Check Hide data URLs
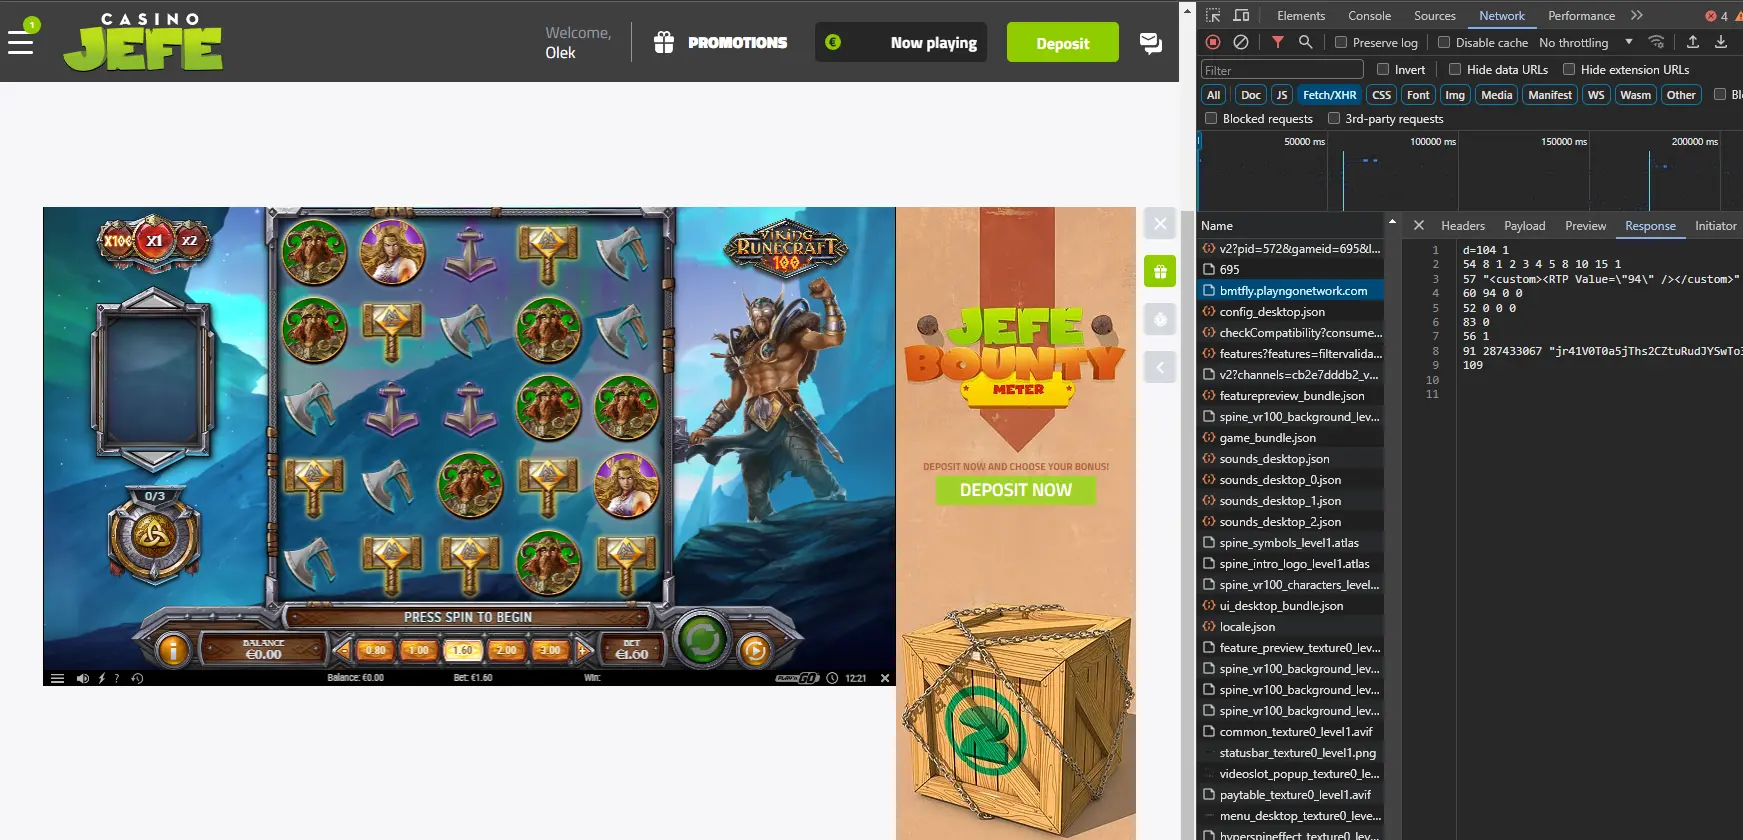This screenshot has width=1743, height=840. tap(1455, 69)
